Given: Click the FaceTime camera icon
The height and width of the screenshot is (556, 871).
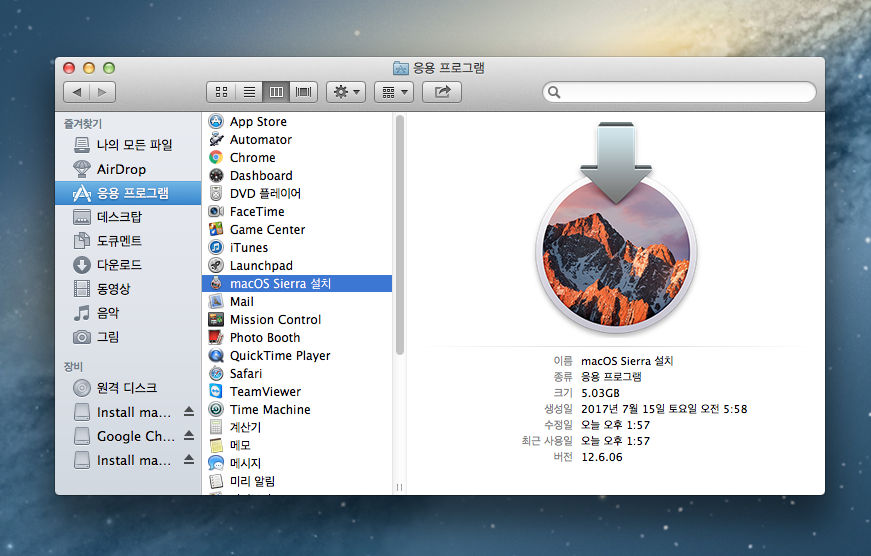Looking at the screenshot, I should click(216, 211).
